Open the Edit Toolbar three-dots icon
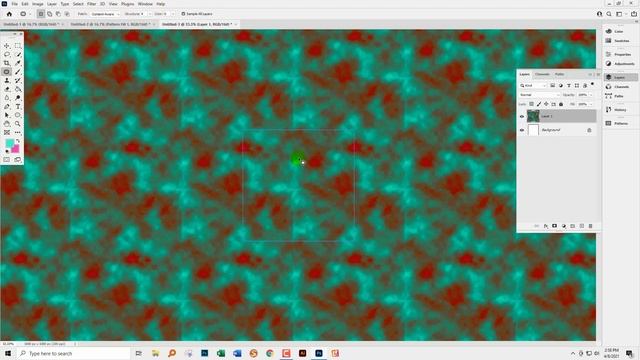The height and width of the screenshot is (360, 640). pyautogui.click(x=18, y=133)
